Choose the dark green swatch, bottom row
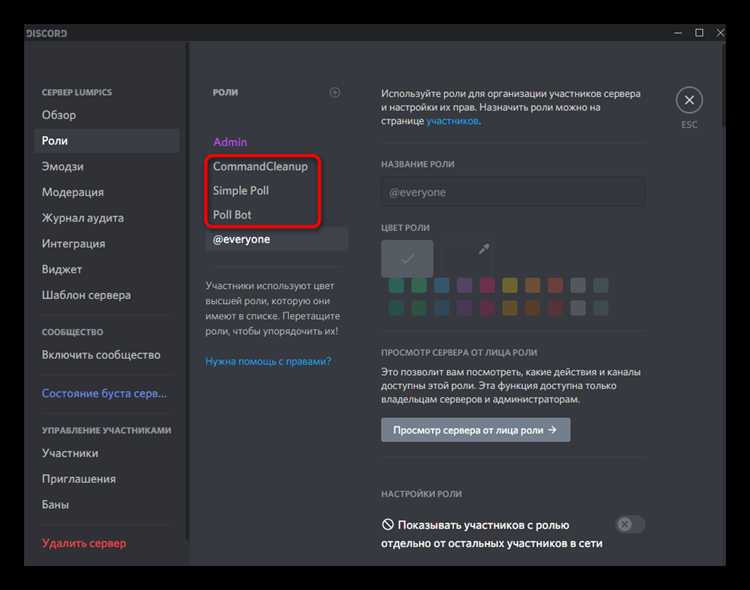Screen dimensions: 750x590 click(x=419, y=308)
